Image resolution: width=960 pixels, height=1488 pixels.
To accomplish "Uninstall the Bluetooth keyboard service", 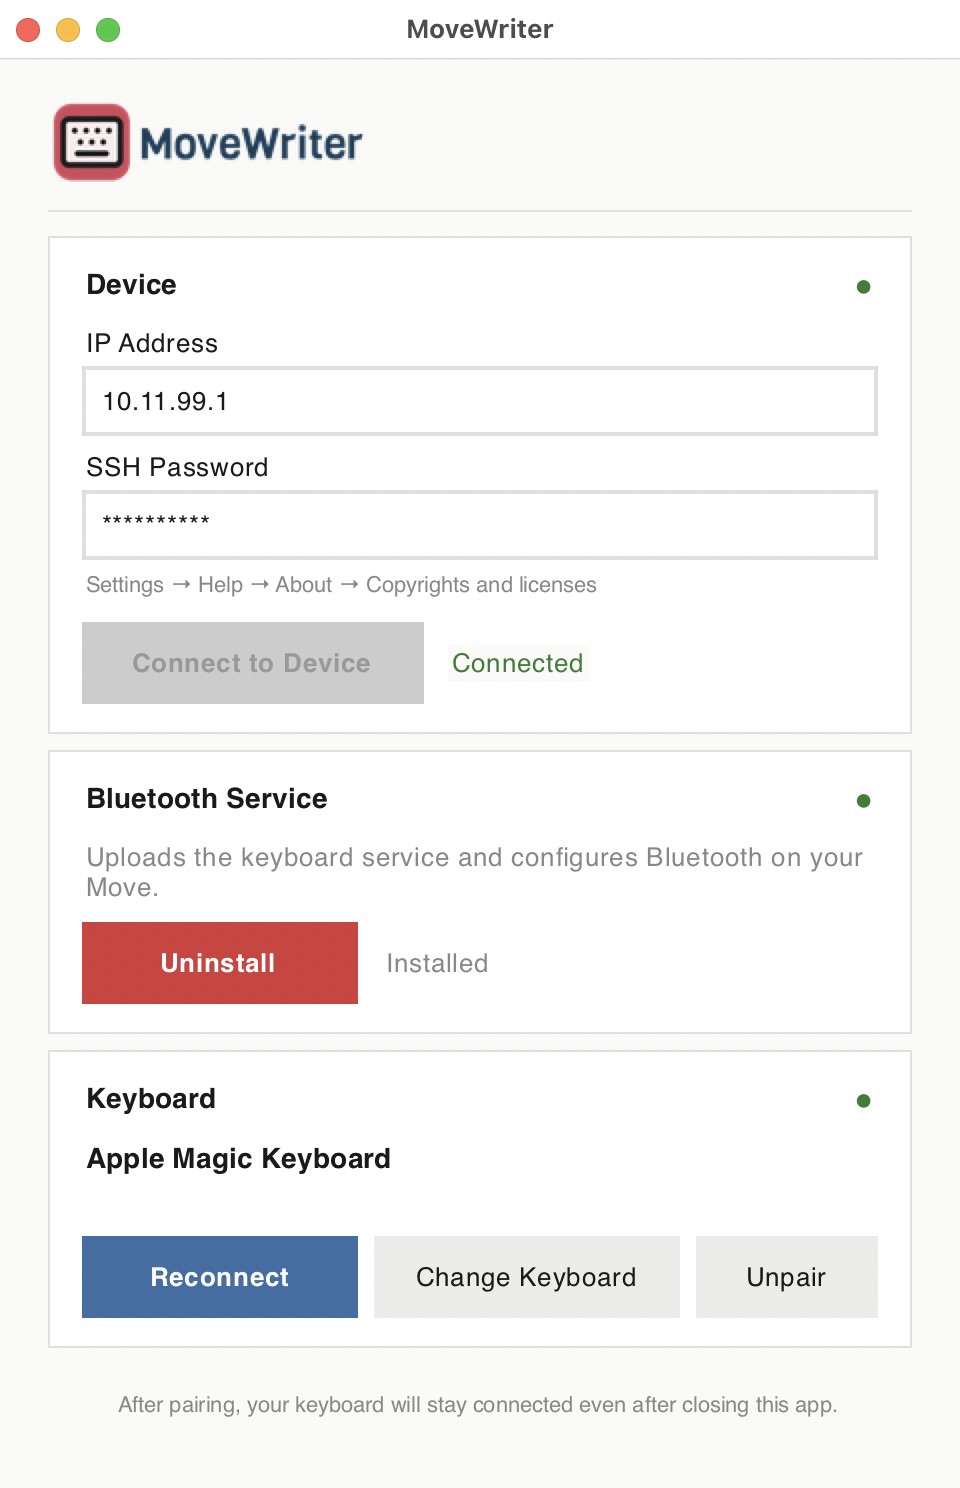I will [x=219, y=963].
